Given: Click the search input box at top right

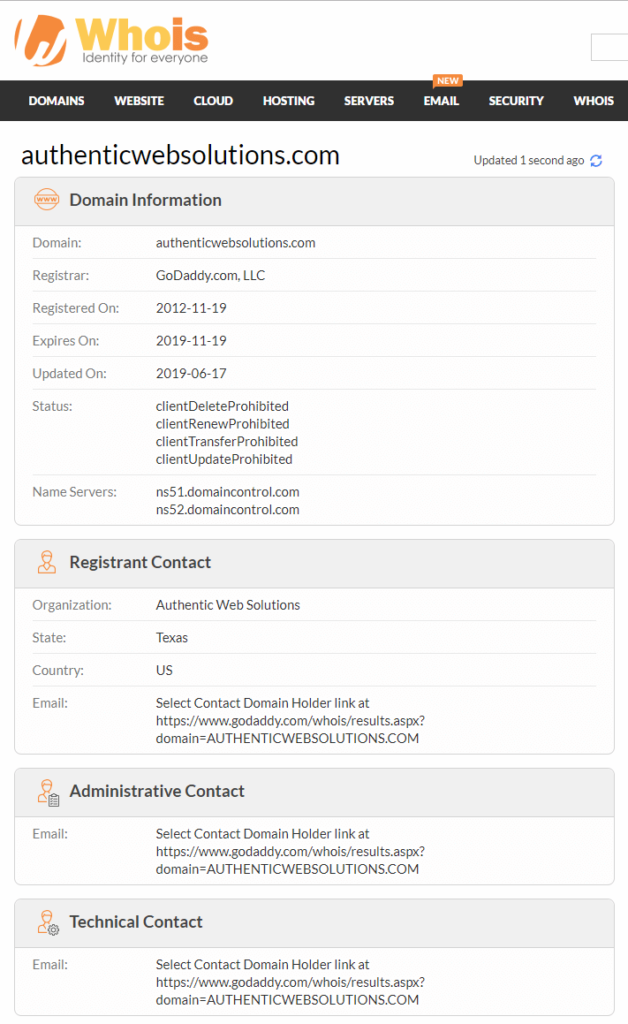Looking at the screenshot, I should point(610,47).
